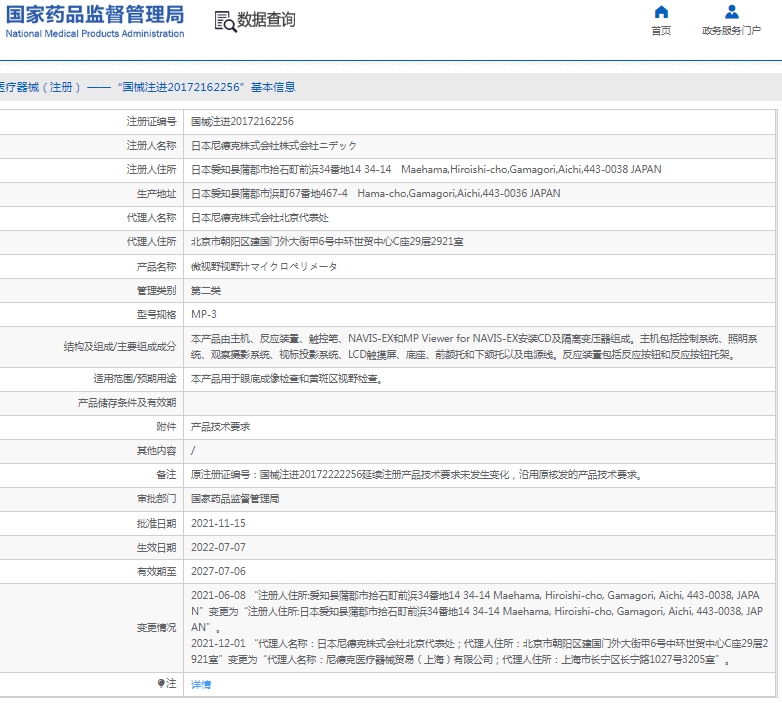Click the 批准日期 label
Image resolution: width=782 pixels, height=703 pixels.
pos(157,524)
